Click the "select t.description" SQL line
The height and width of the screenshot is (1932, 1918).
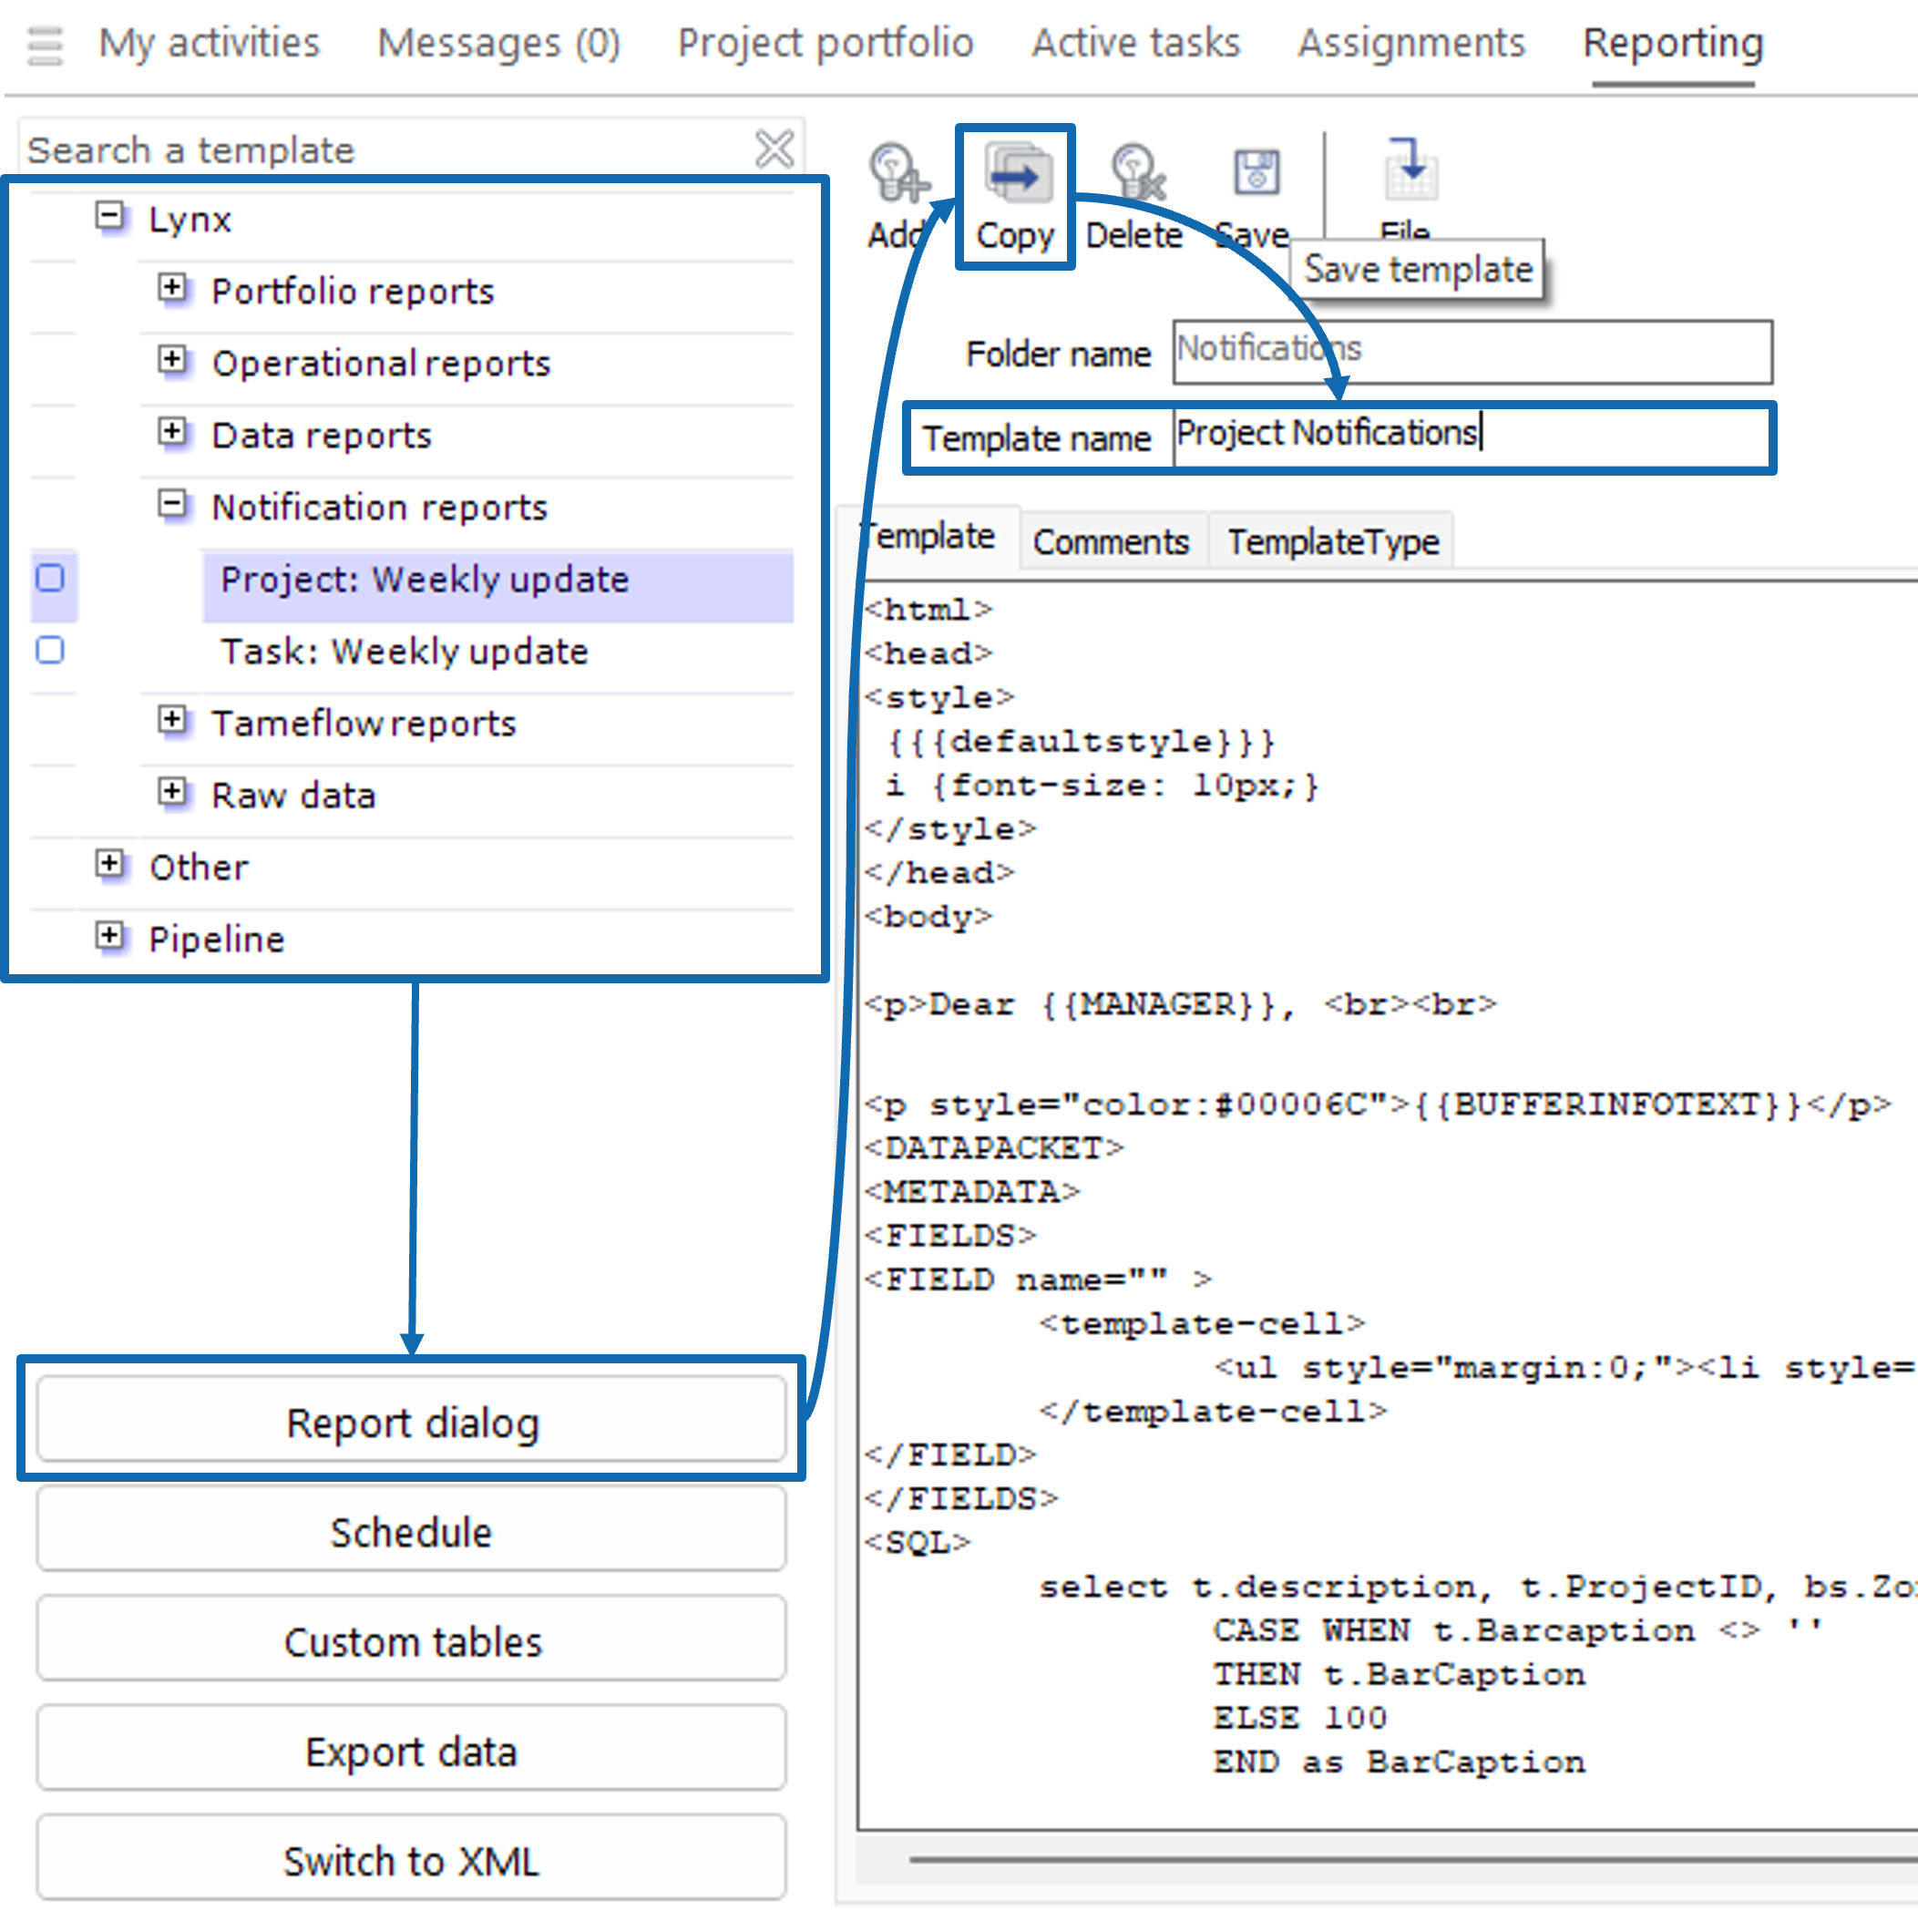point(1478,1587)
